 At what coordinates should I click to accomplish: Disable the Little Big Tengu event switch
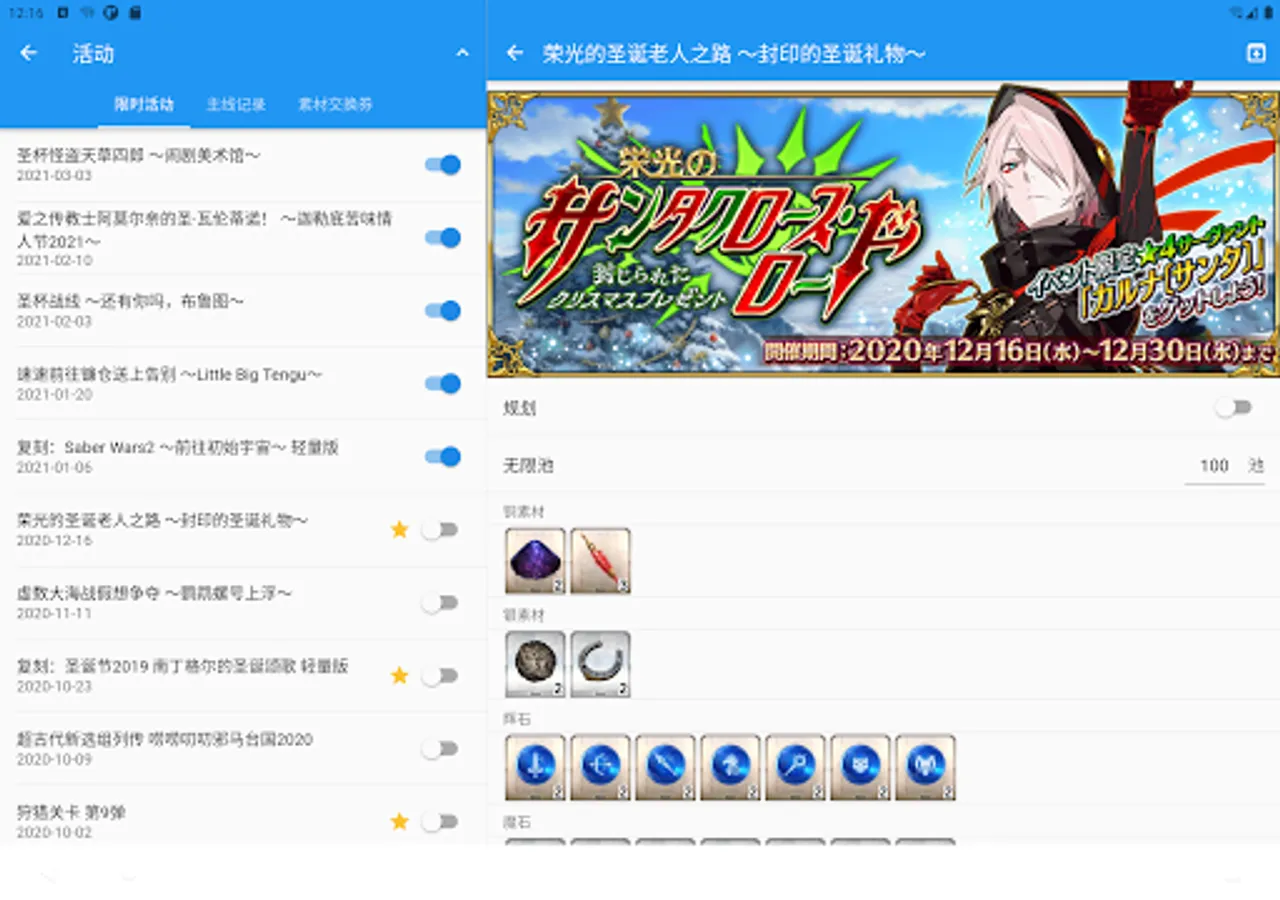(443, 383)
